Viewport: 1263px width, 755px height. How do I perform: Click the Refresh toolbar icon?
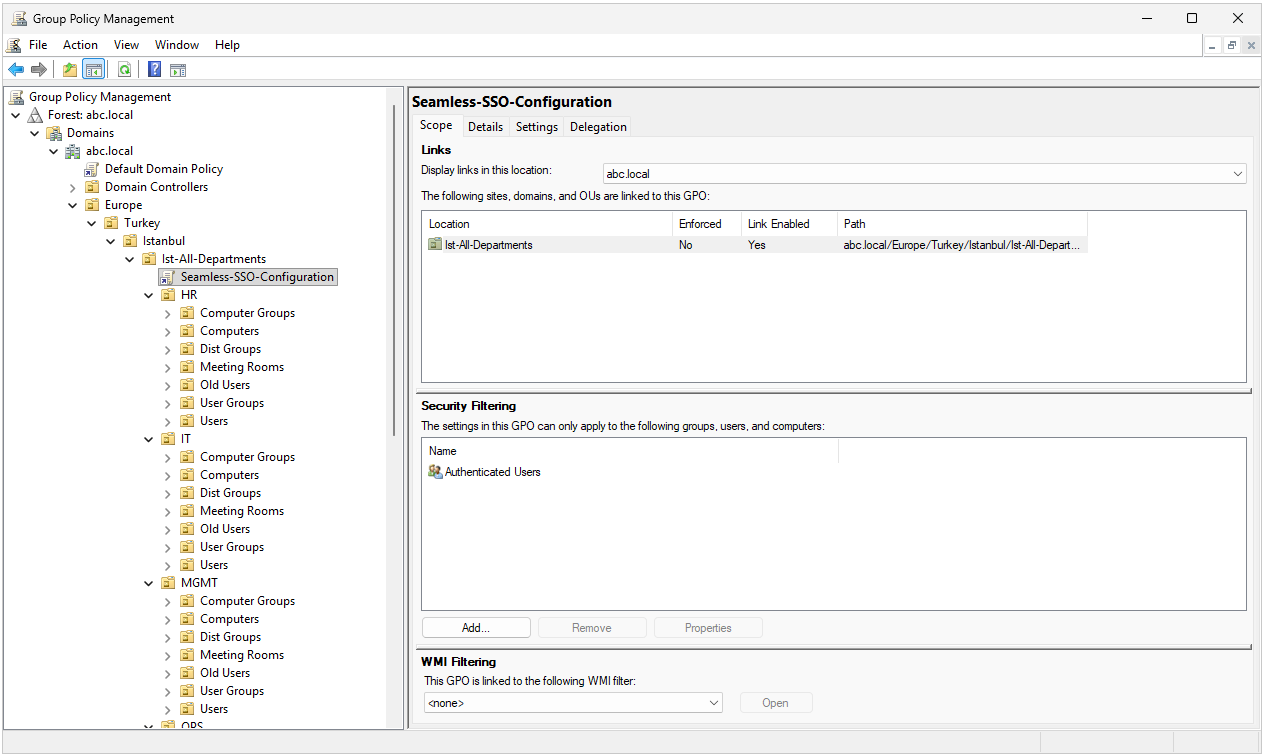[124, 69]
